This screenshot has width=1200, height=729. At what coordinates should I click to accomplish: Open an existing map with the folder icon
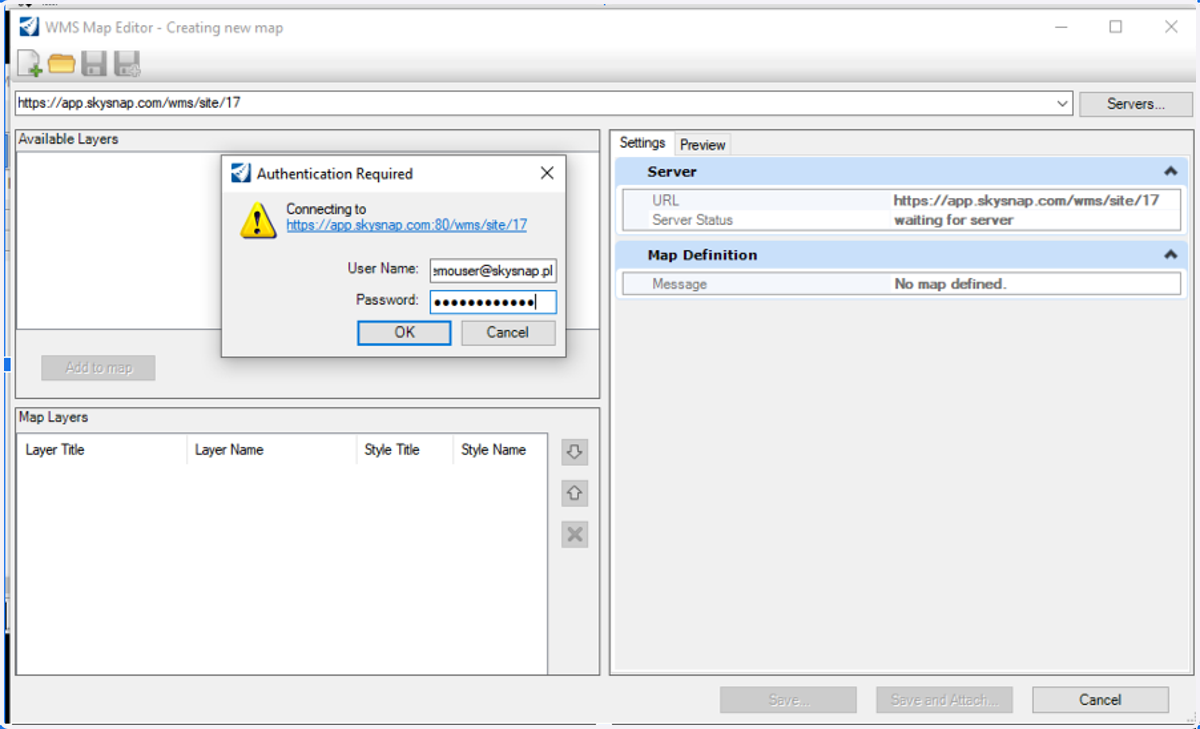[62, 64]
